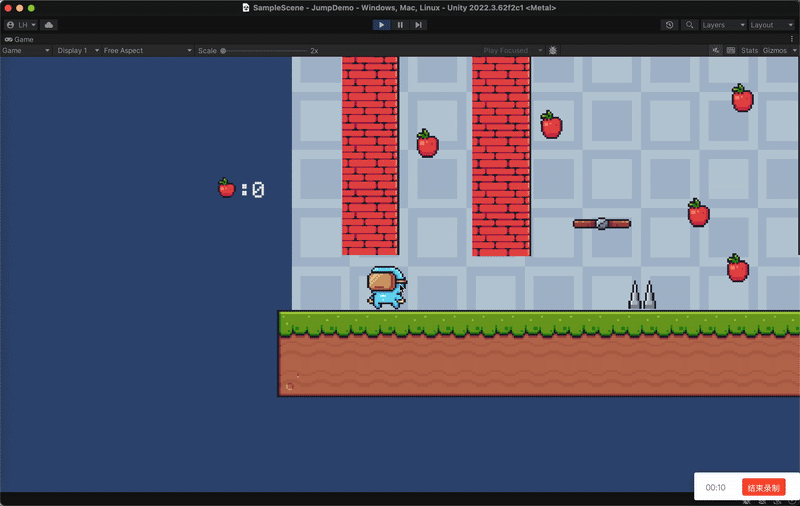Open the LH account menu
Viewport: 800px width, 506px height.
click(x=21, y=25)
